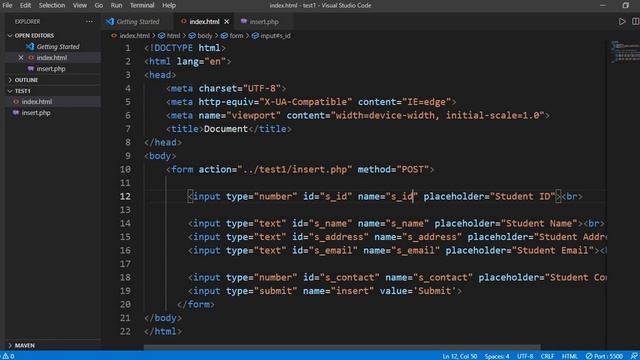640x360 pixels.
Task: Close the index.html editor tab
Action: tap(227, 22)
